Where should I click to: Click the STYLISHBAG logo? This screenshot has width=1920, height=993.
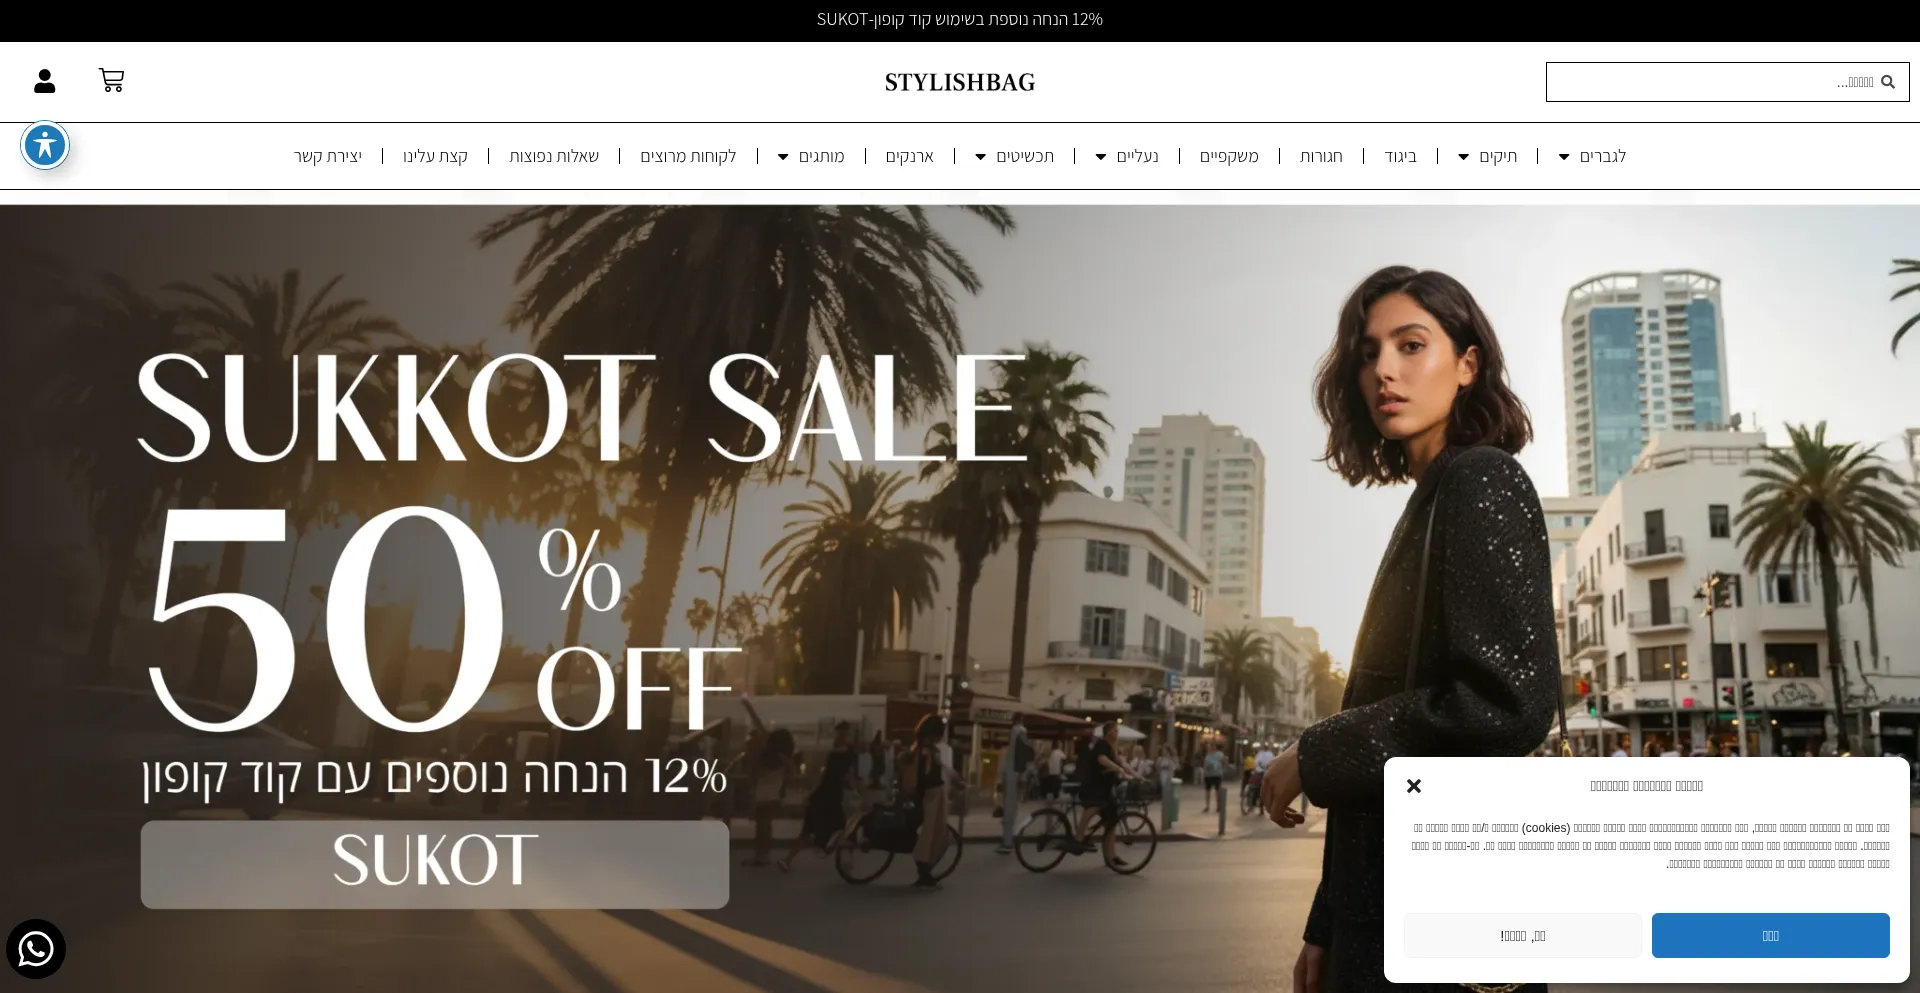pyautogui.click(x=960, y=82)
